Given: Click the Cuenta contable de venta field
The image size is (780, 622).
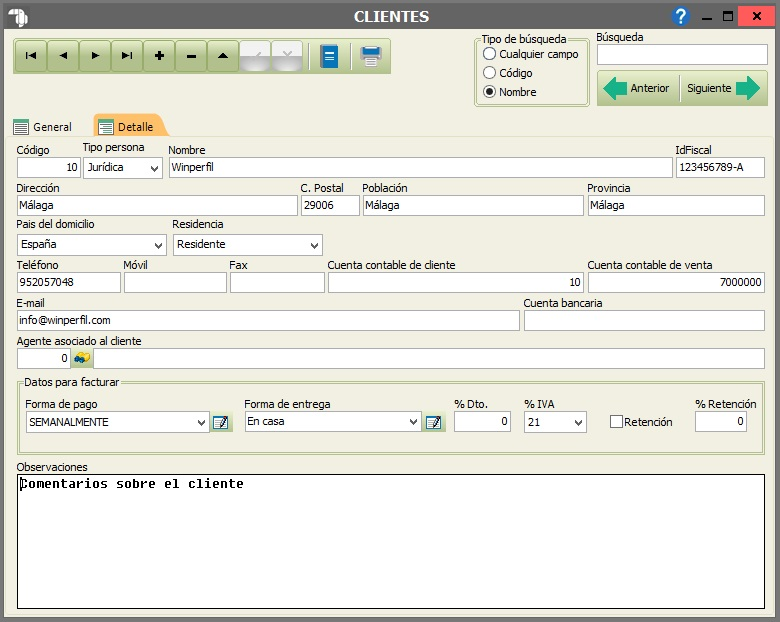Looking at the screenshot, I should point(676,282).
